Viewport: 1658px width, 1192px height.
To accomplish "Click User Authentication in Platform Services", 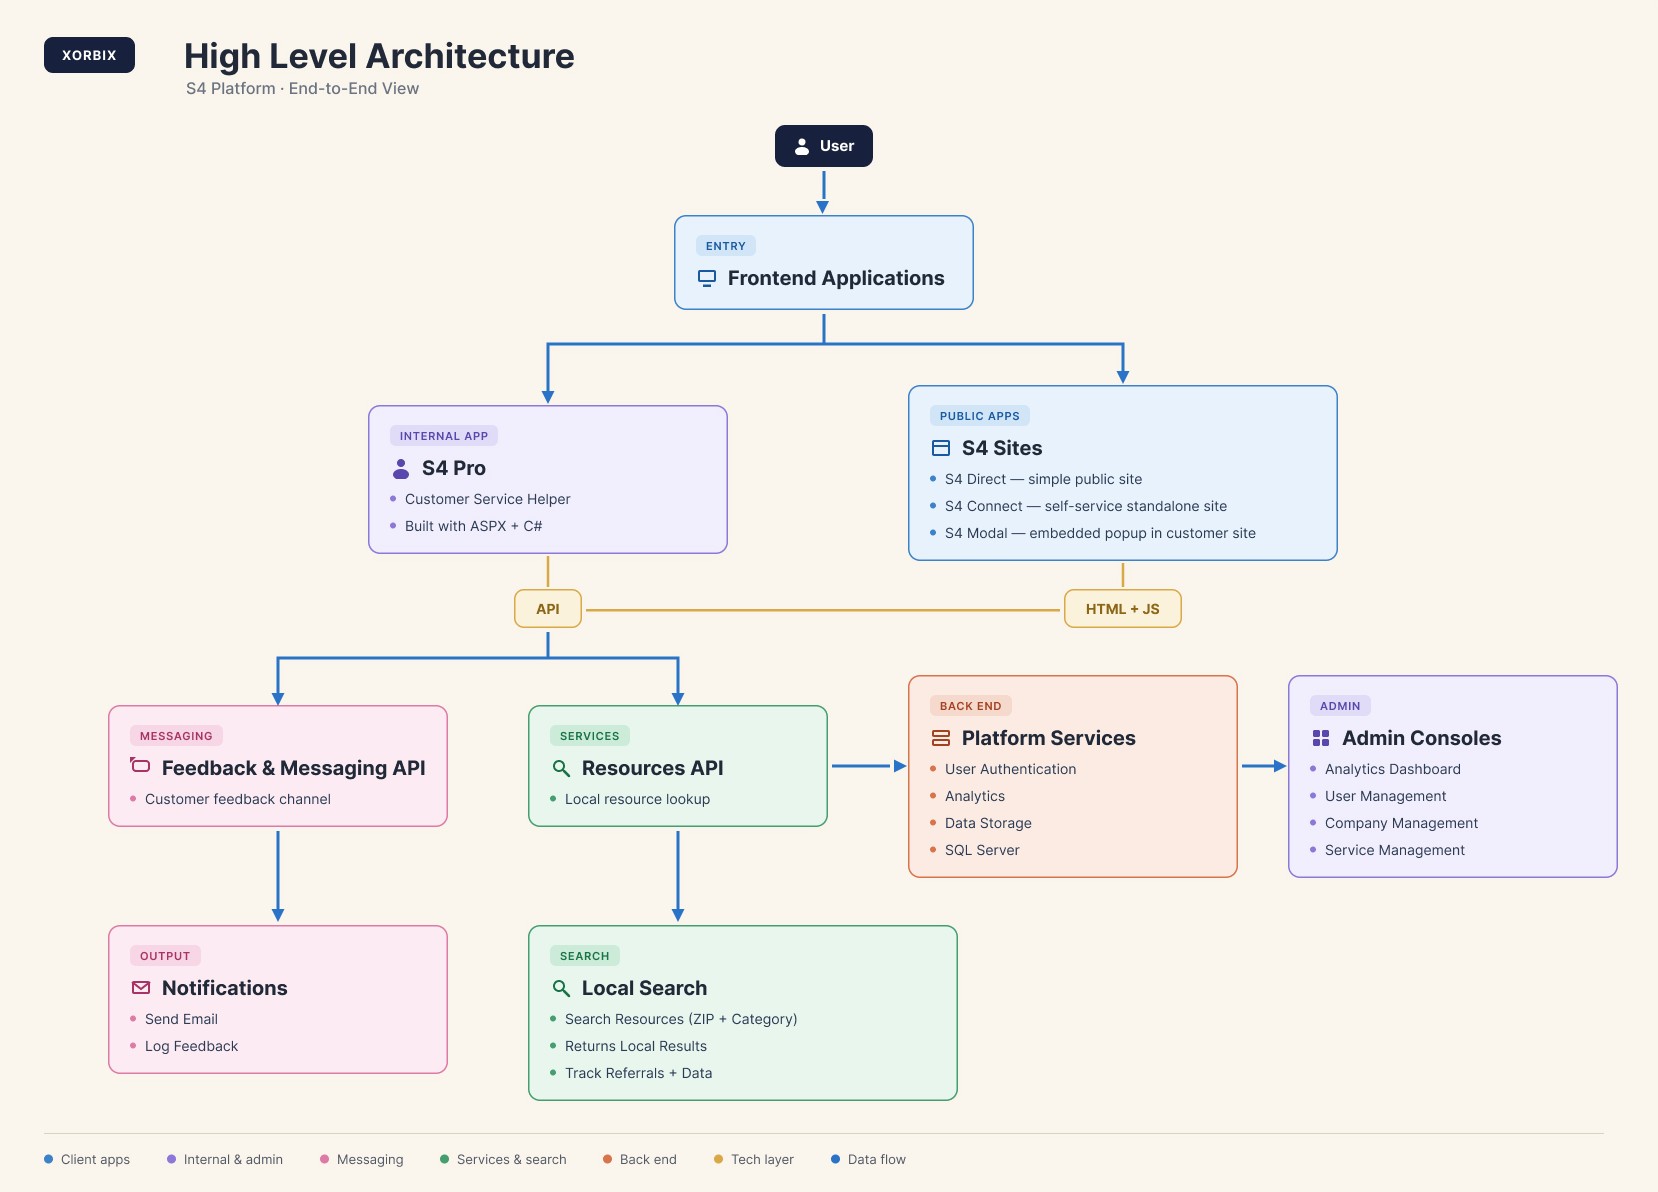I will [1010, 769].
